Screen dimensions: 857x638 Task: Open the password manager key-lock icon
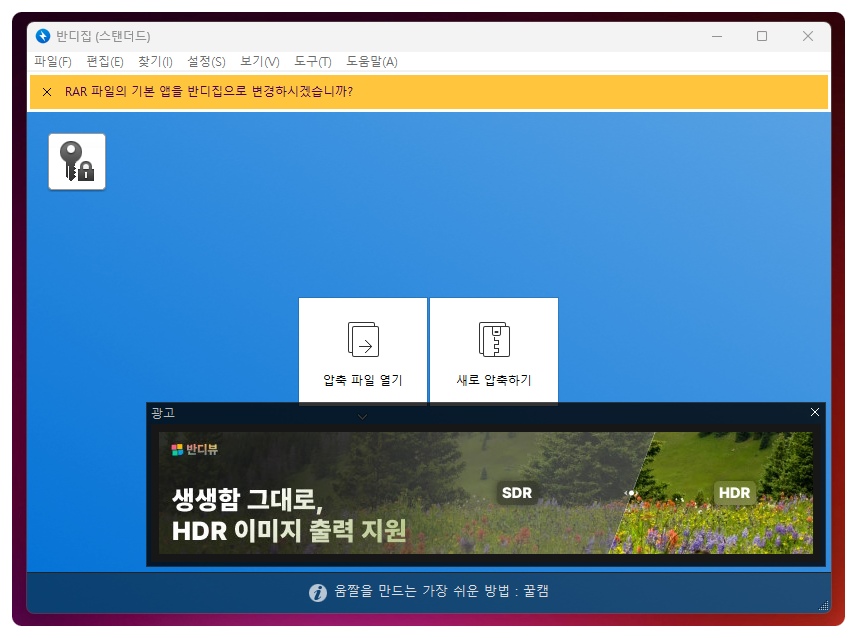(x=77, y=162)
